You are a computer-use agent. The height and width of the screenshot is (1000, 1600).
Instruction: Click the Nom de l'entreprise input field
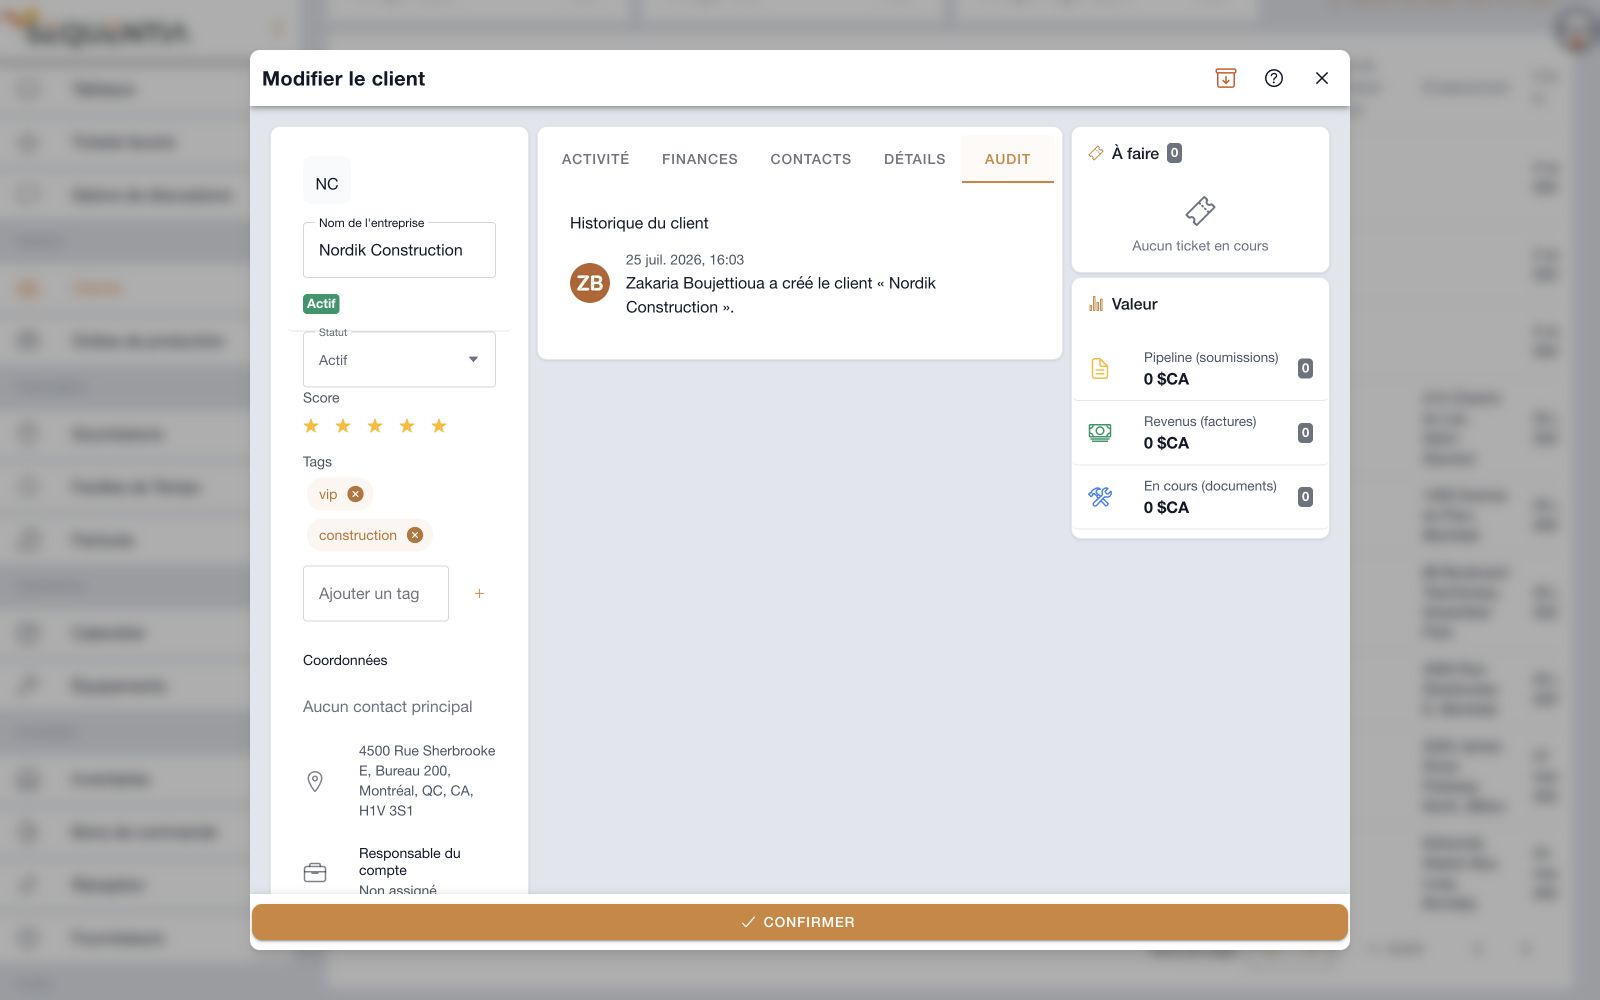pyautogui.click(x=399, y=250)
